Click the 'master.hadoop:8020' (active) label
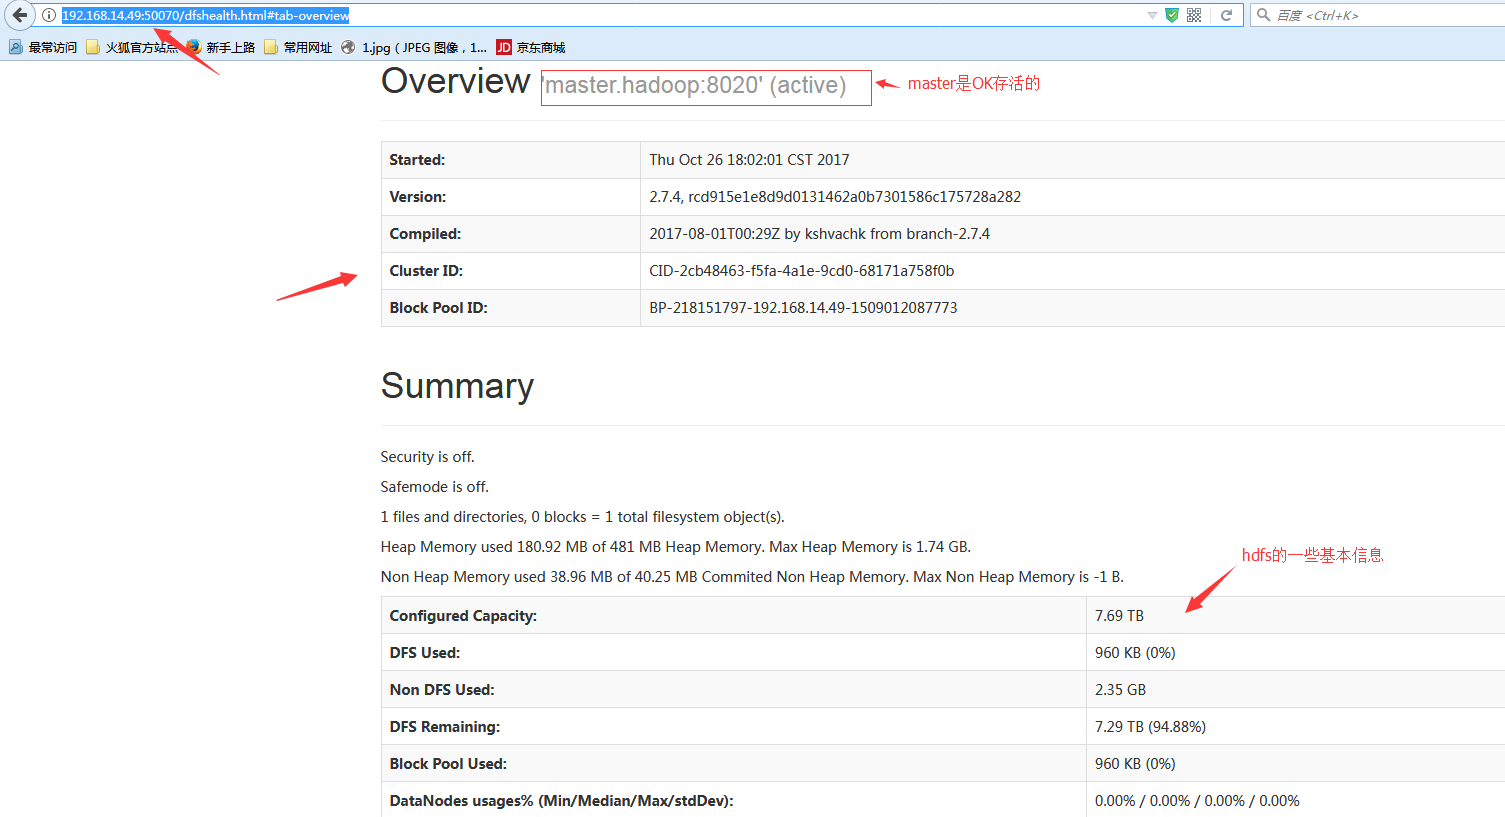 696,86
